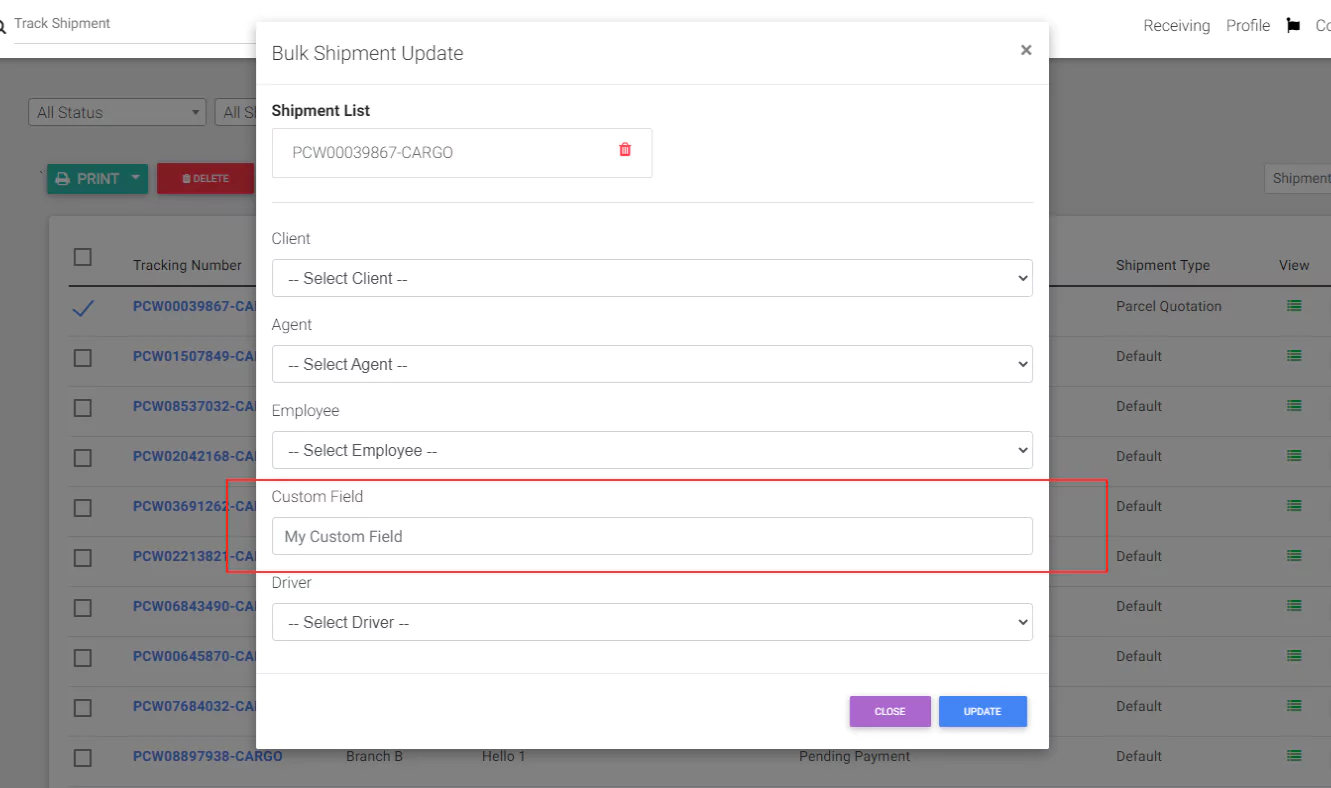The height and width of the screenshot is (788, 1331).
Task: Close the dialog with the X icon
Action: point(1025,50)
